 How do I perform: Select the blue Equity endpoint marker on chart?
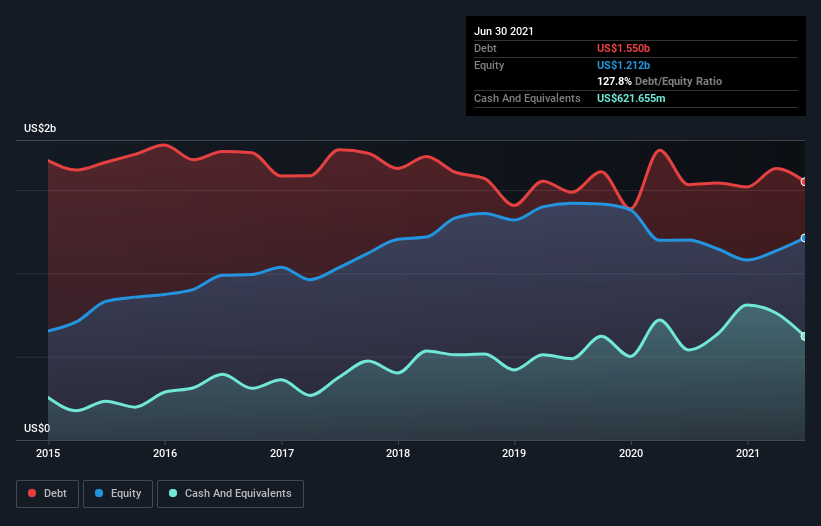(804, 238)
